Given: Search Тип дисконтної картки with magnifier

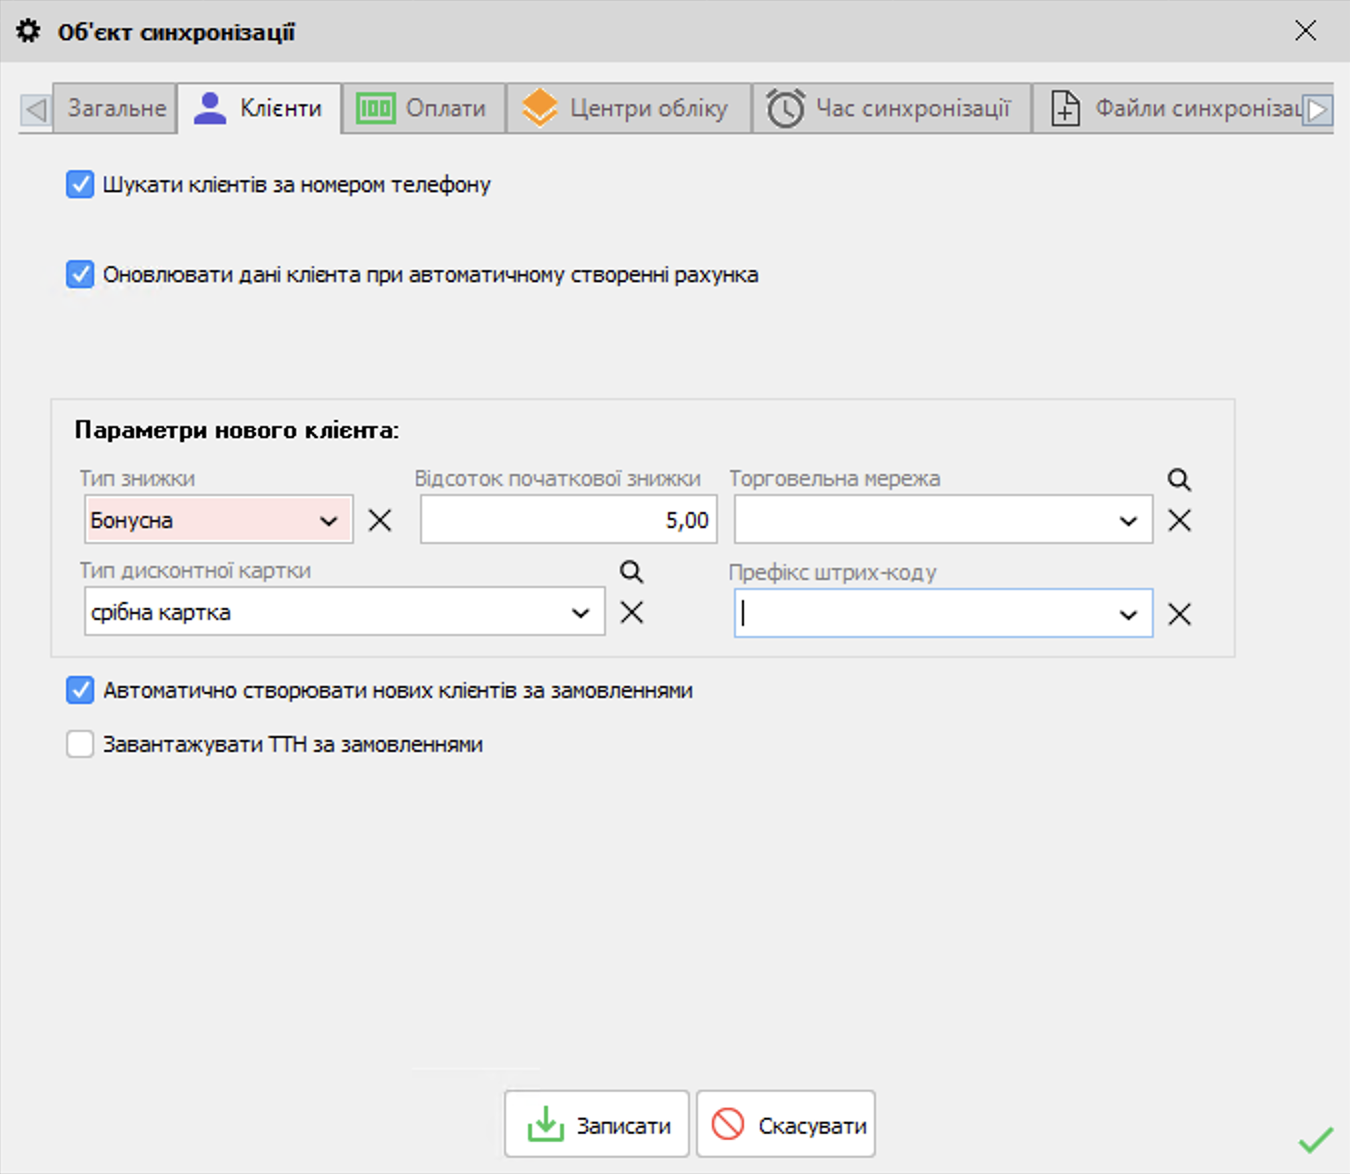Looking at the screenshot, I should pyautogui.click(x=631, y=571).
